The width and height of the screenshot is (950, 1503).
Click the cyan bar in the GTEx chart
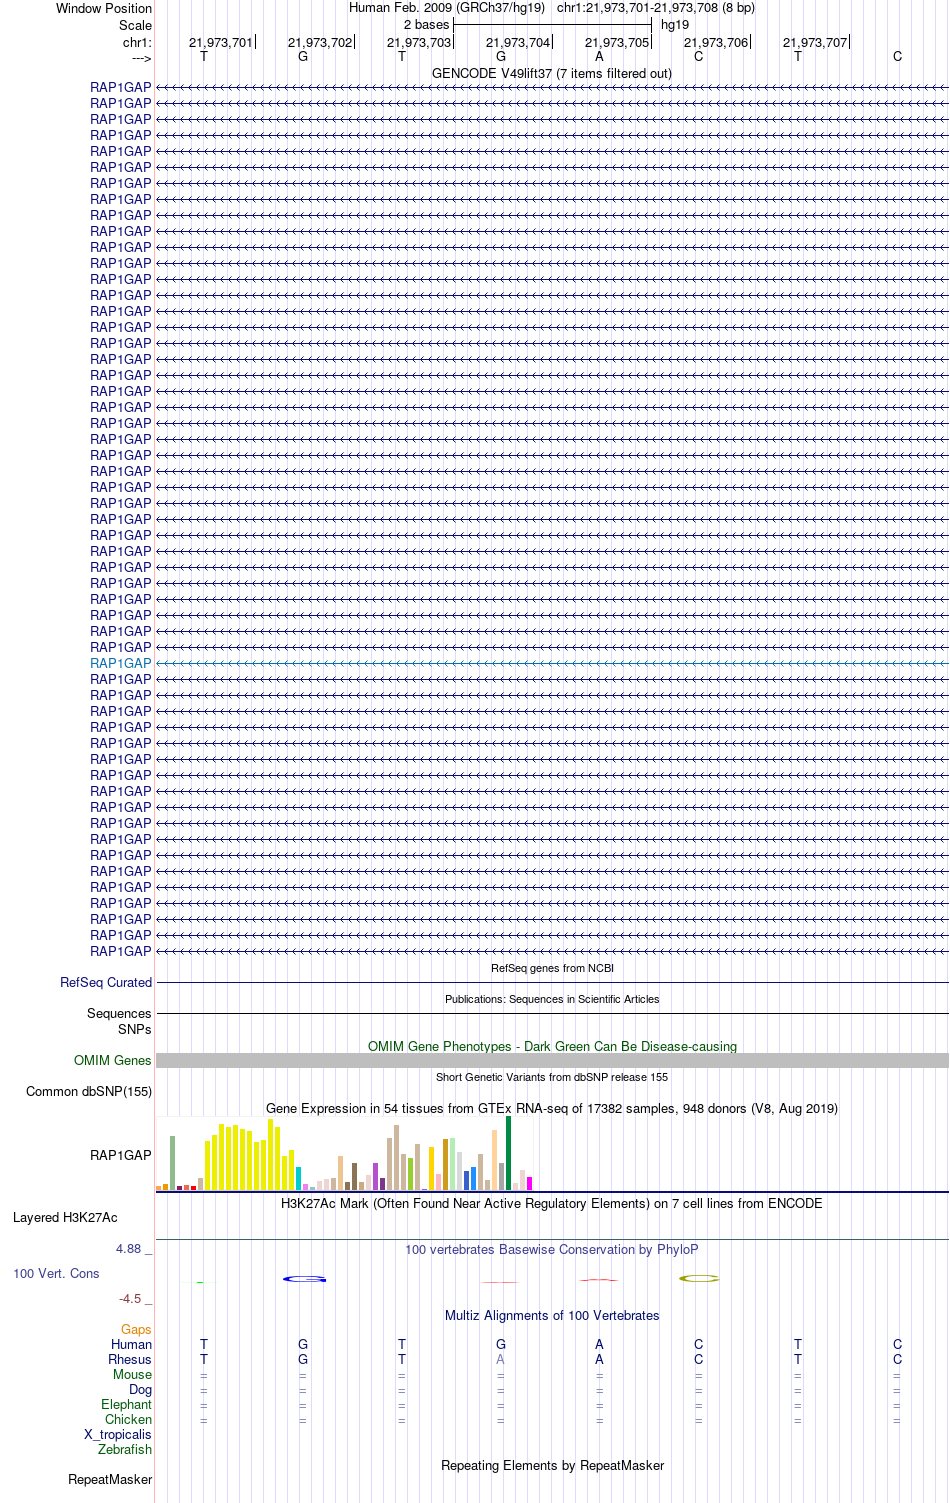click(298, 1178)
